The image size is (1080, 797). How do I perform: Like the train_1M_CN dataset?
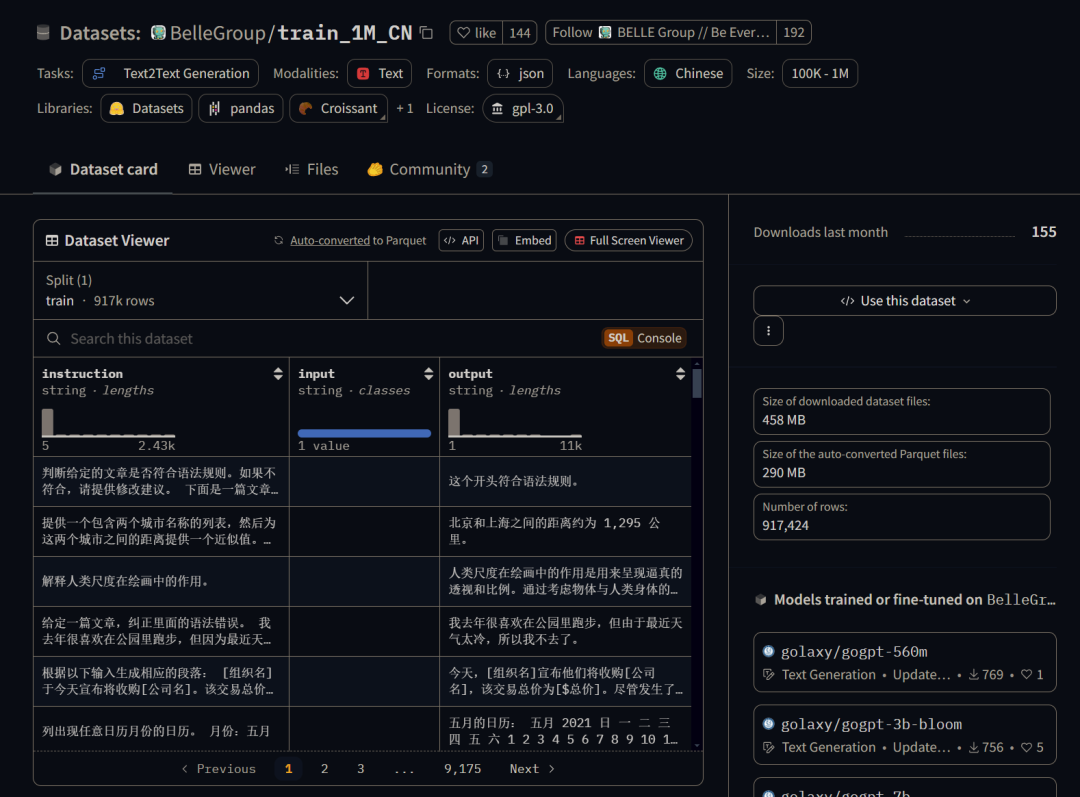[477, 32]
